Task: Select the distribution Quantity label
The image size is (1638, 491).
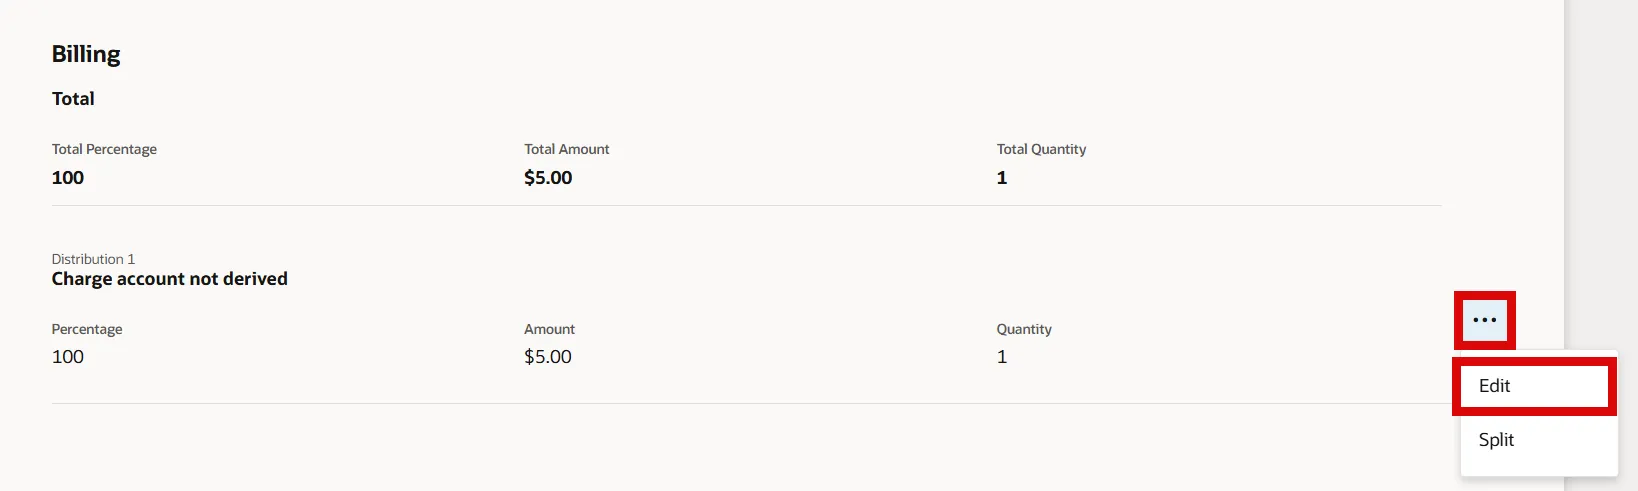Action: 1024,329
